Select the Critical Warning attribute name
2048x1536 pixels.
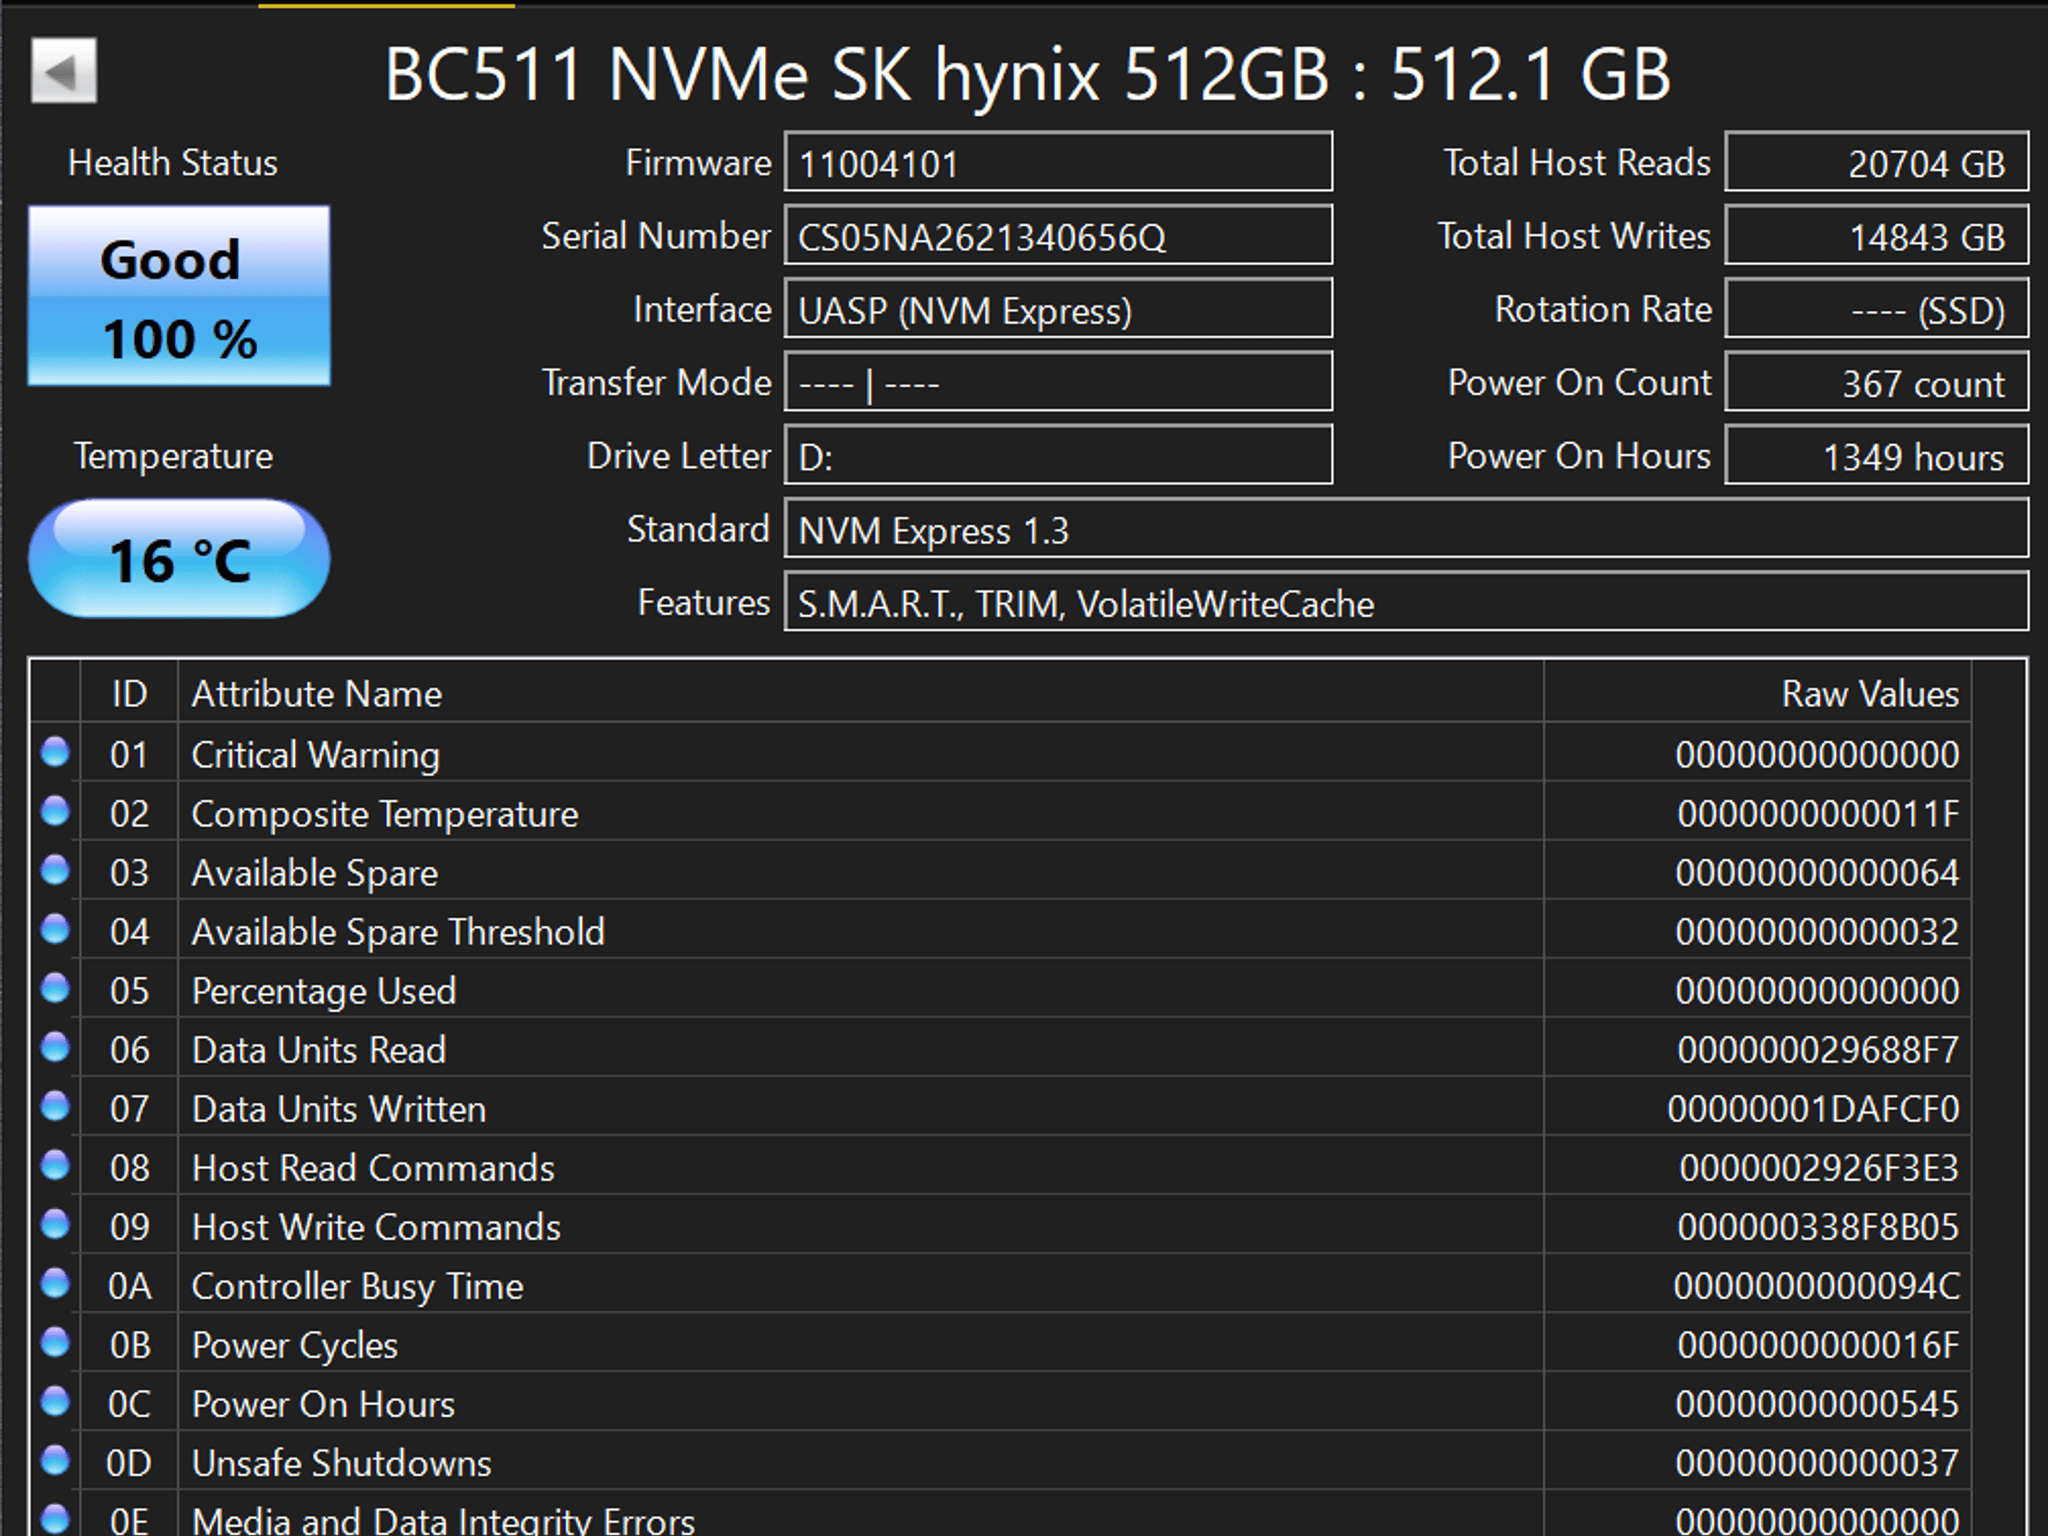tap(316, 754)
